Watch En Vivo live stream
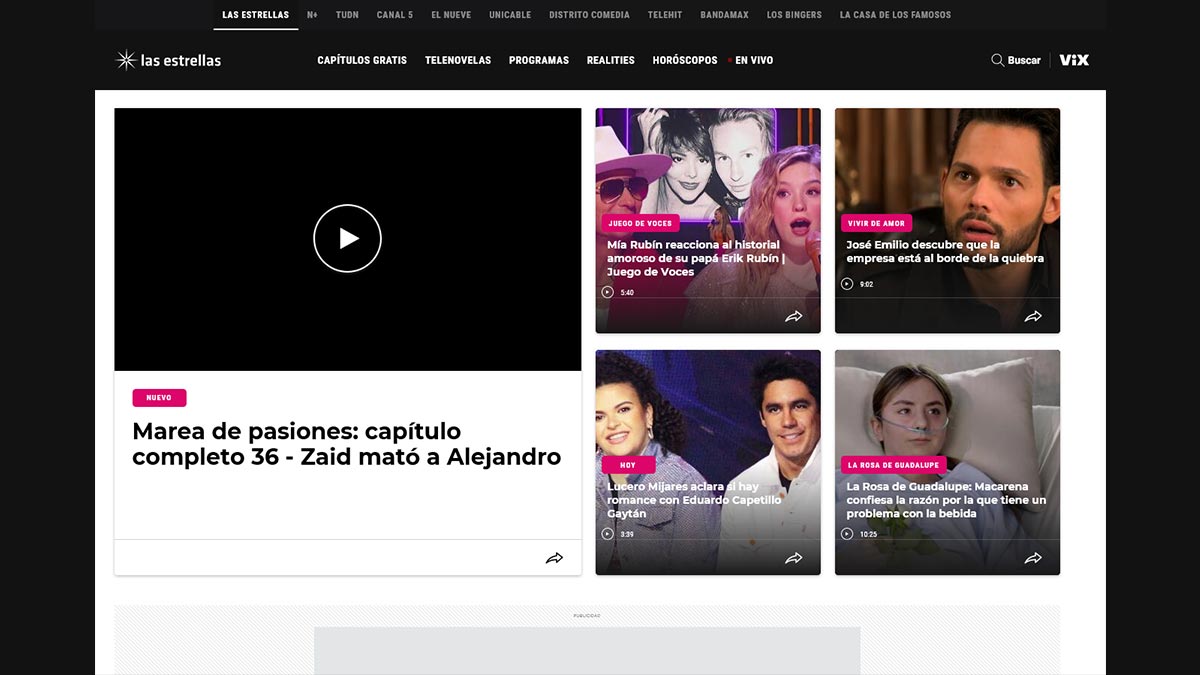This screenshot has width=1200, height=675. point(753,60)
